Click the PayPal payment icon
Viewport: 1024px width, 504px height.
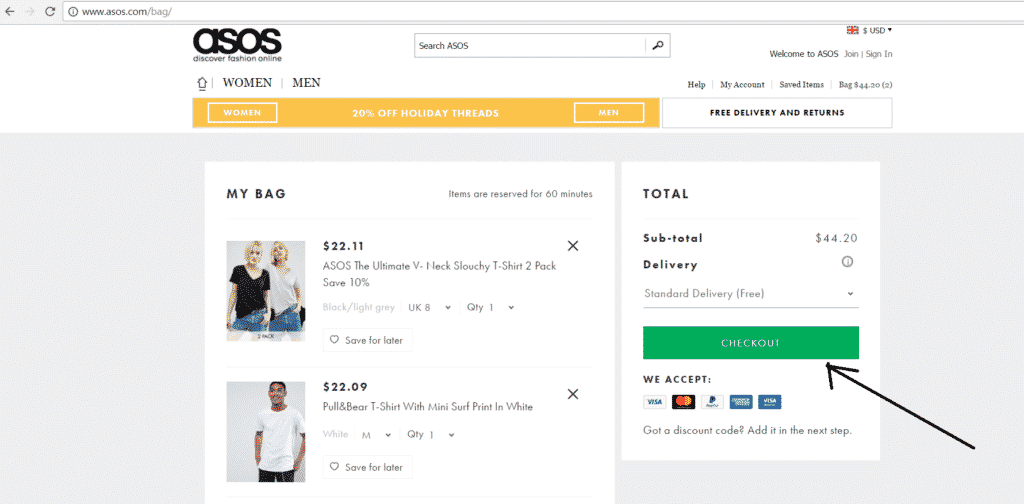pyautogui.click(x=712, y=402)
